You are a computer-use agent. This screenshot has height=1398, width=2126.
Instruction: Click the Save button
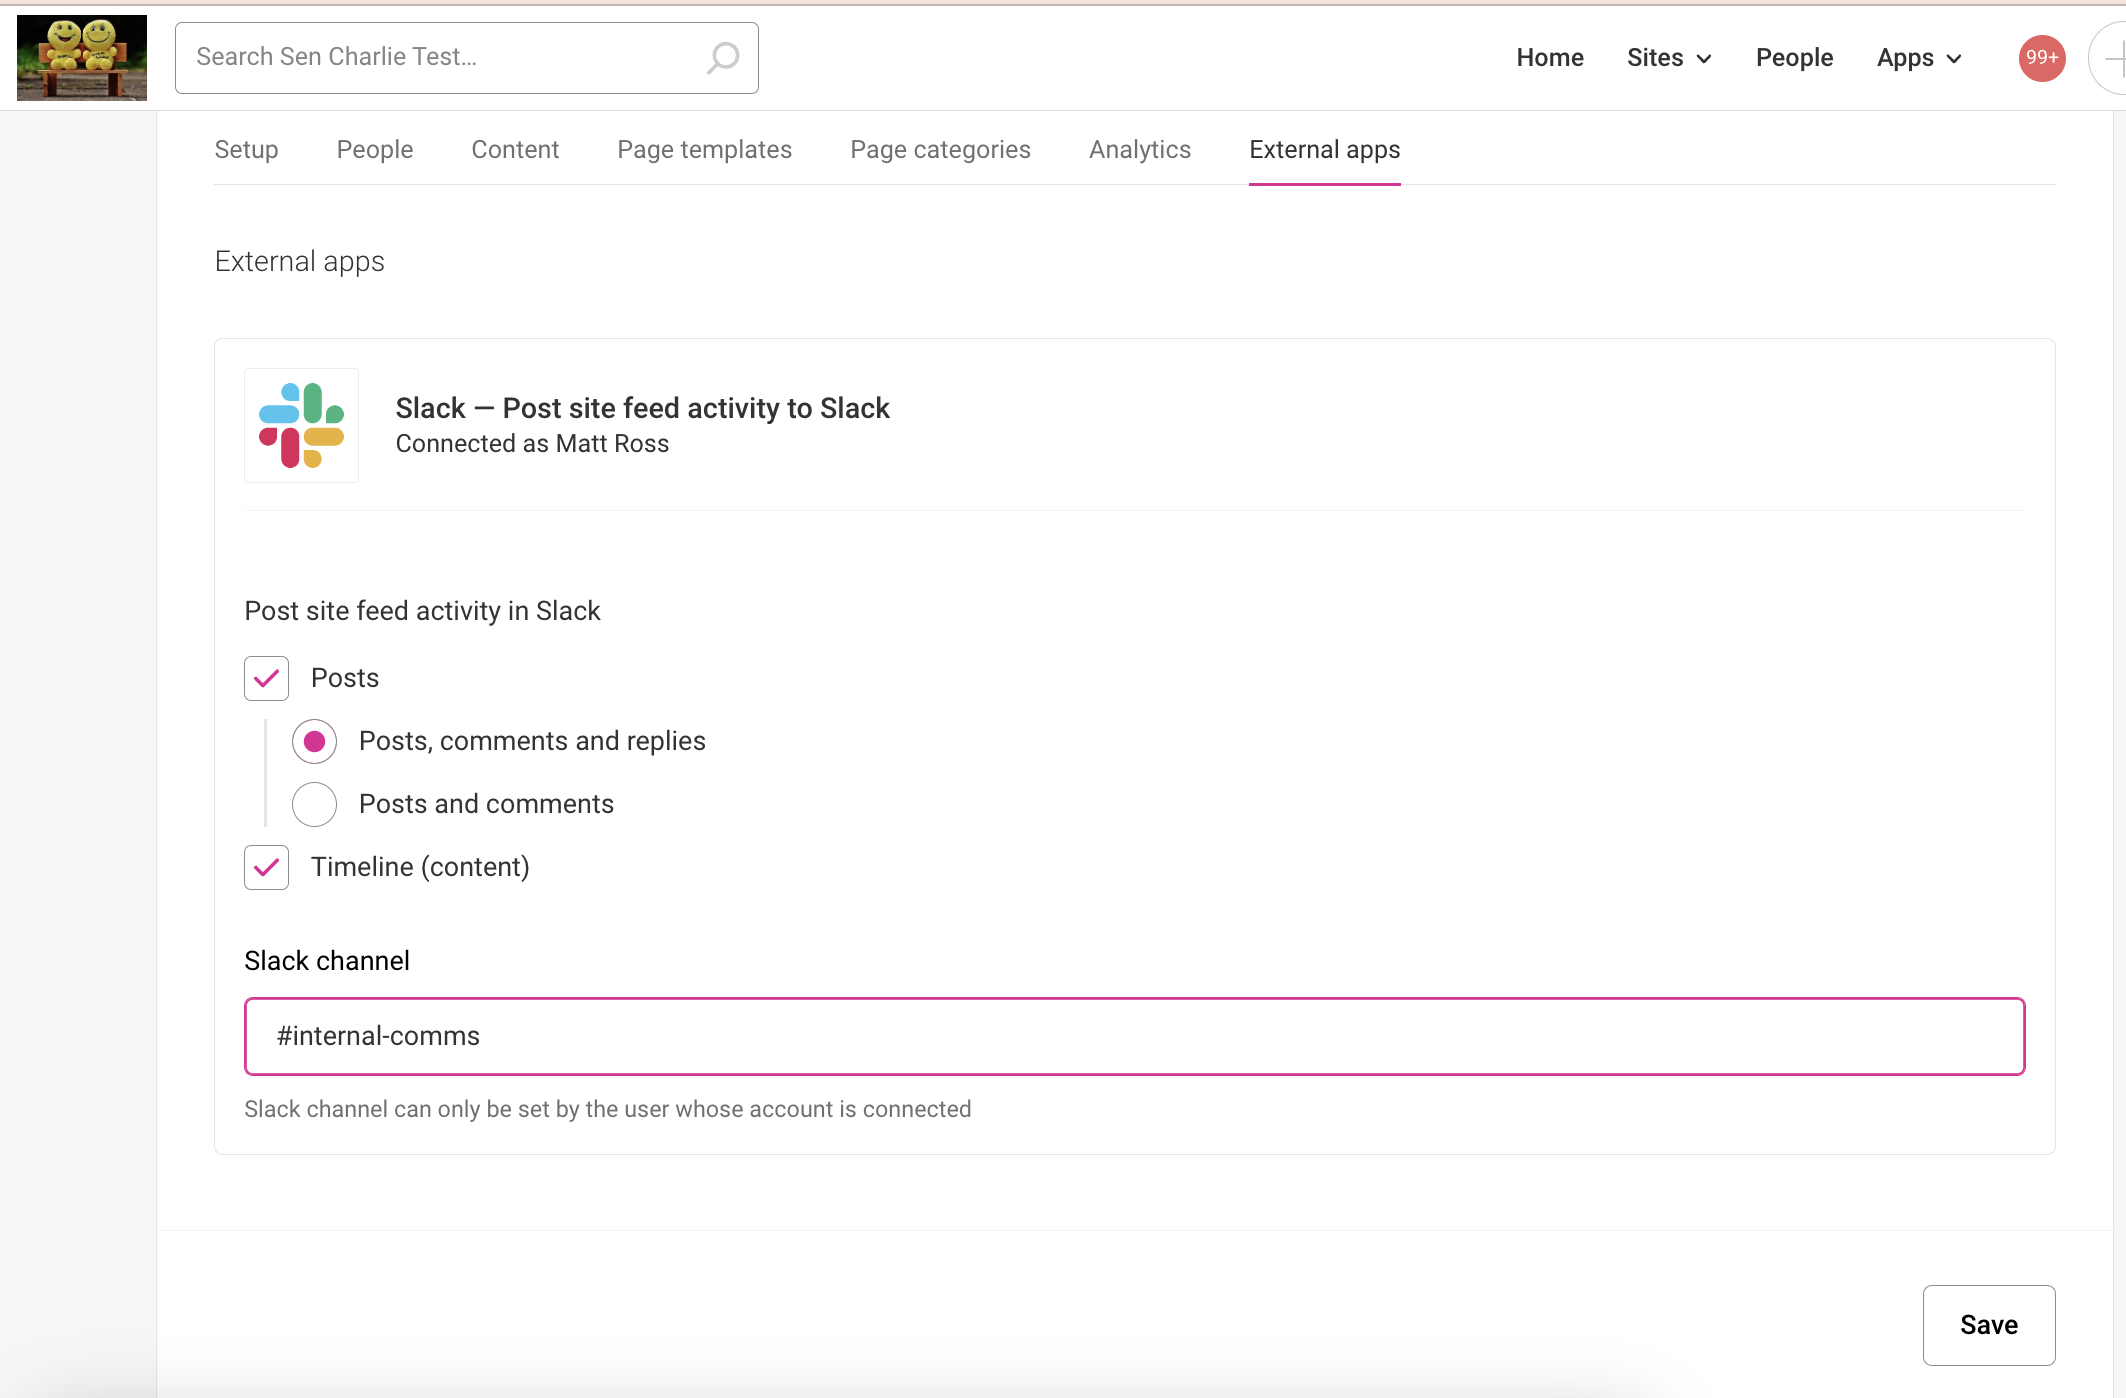(1988, 1324)
